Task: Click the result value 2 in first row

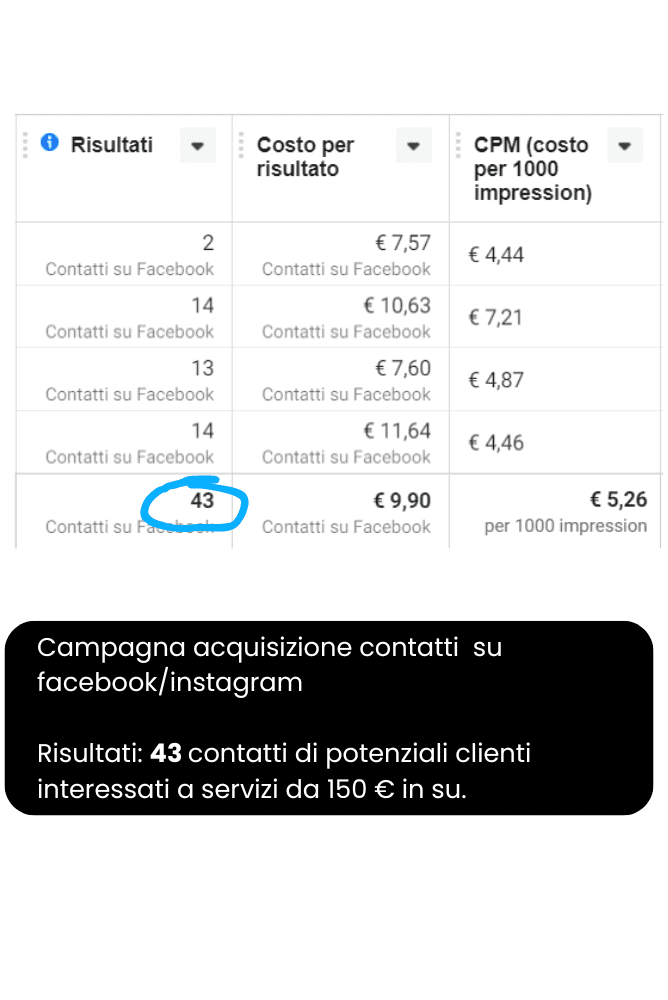Action: point(208,242)
